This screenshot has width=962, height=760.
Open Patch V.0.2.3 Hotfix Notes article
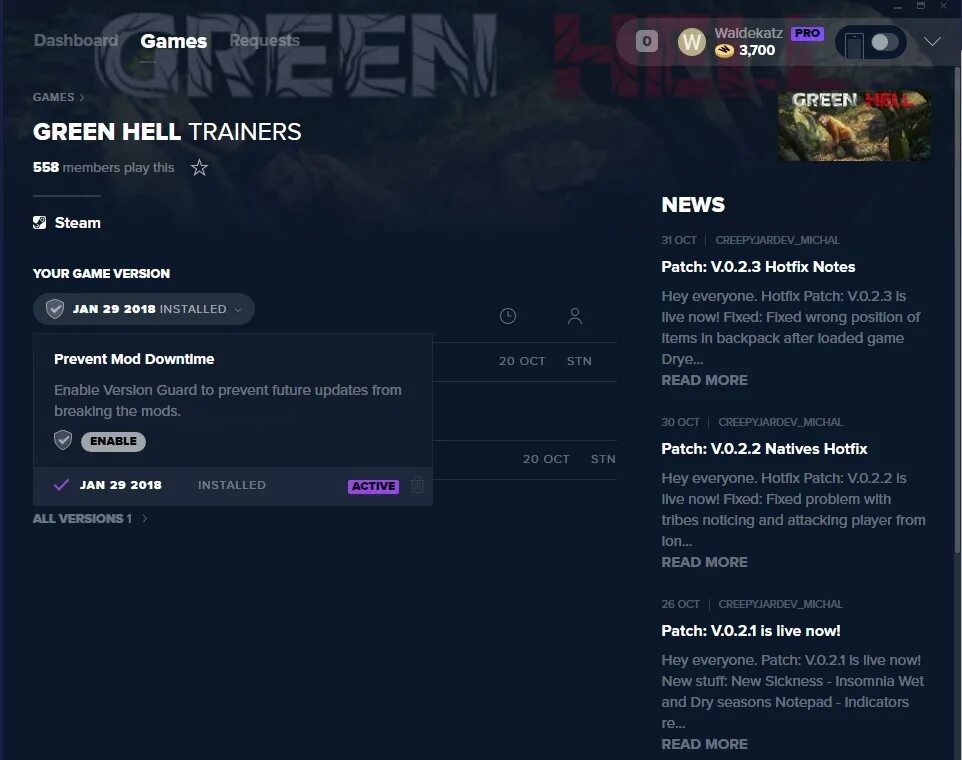(x=758, y=267)
